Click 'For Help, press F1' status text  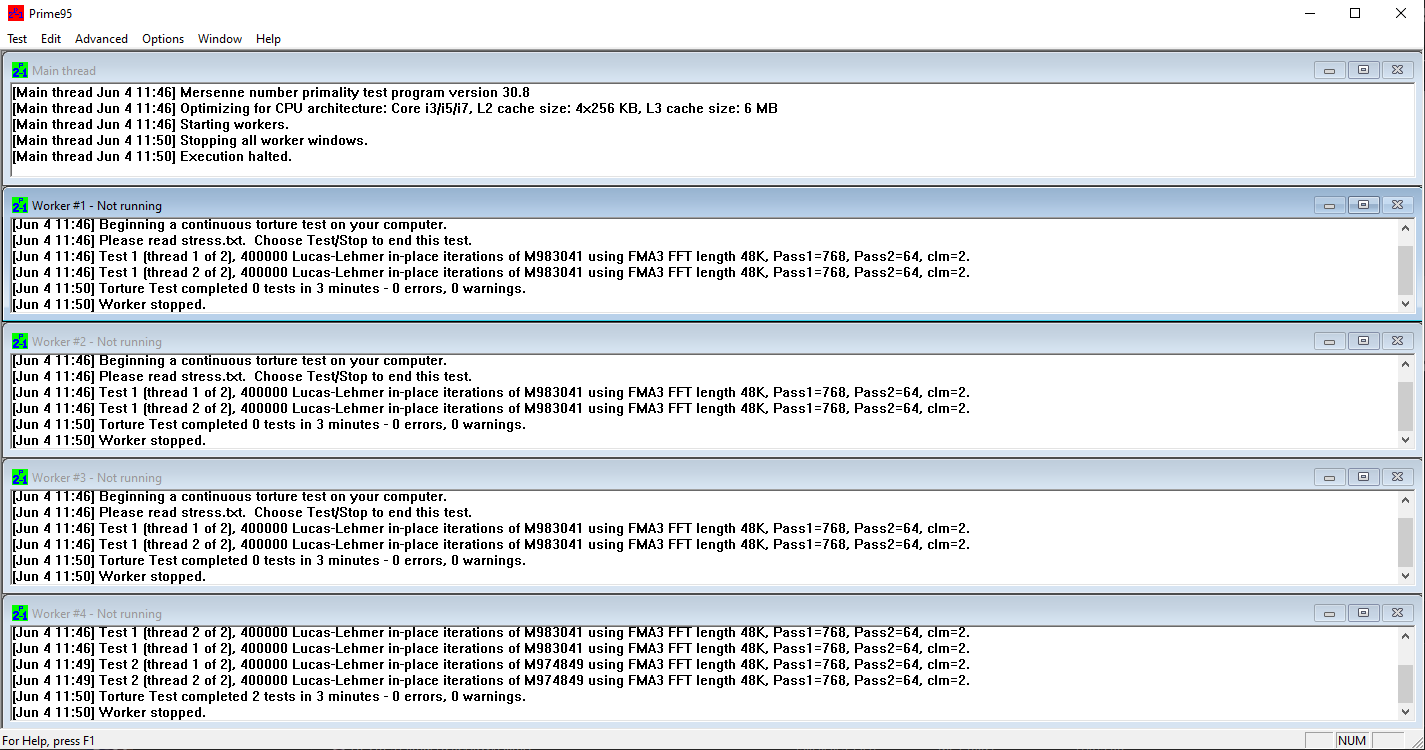[x=48, y=741]
